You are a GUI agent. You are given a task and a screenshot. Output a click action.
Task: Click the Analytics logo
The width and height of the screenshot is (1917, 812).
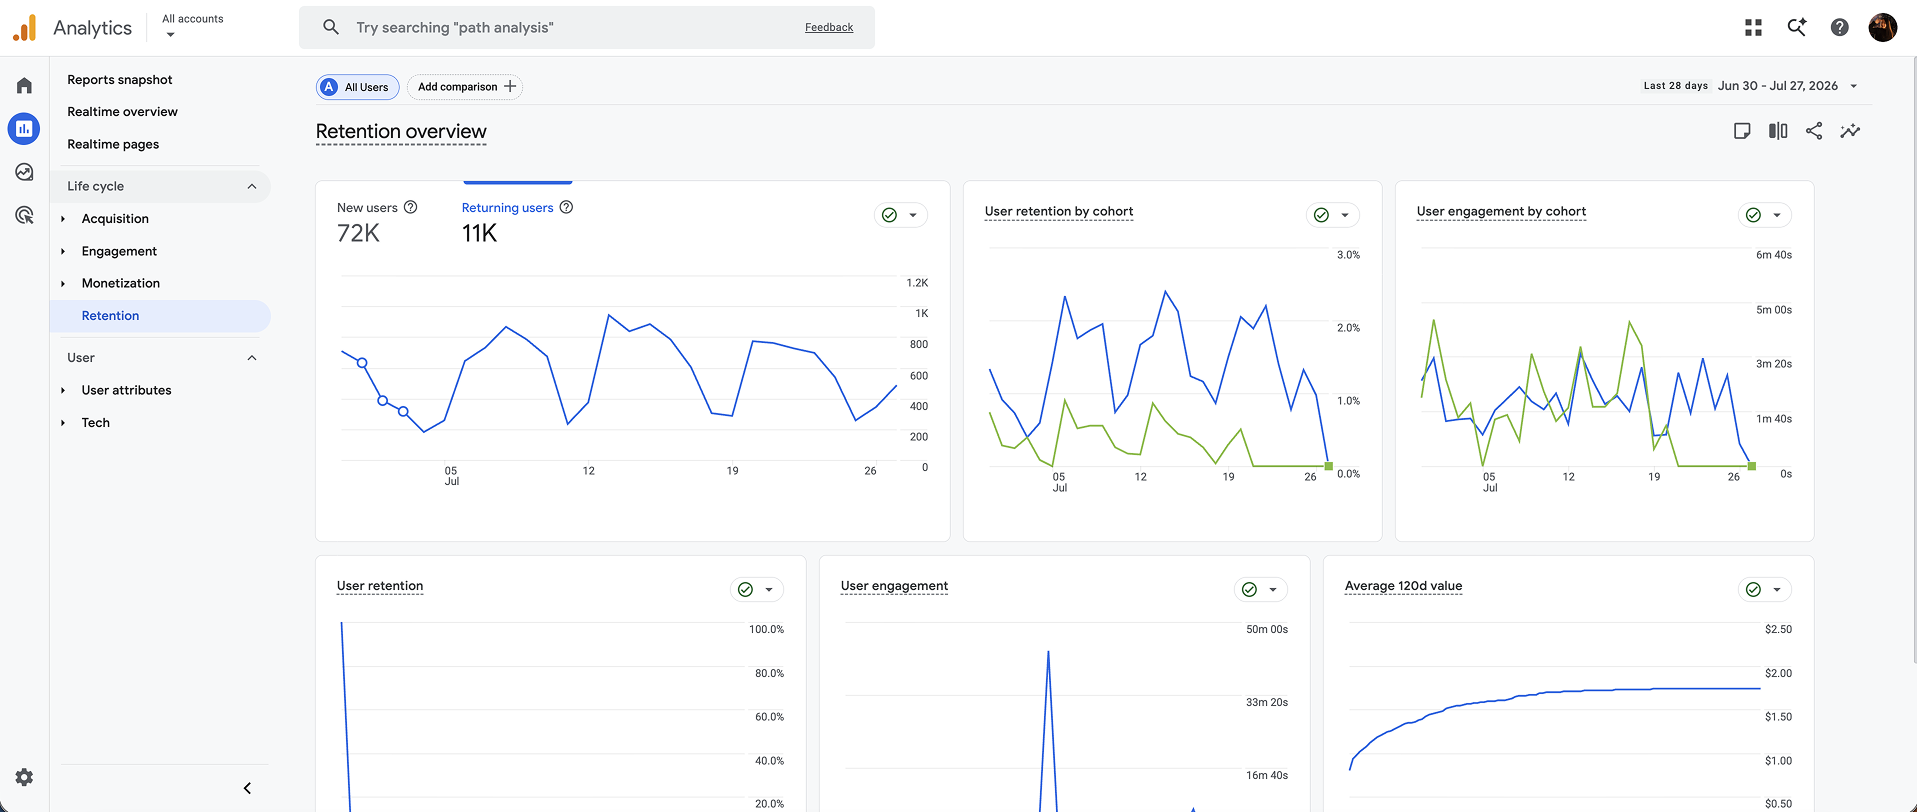tap(25, 28)
